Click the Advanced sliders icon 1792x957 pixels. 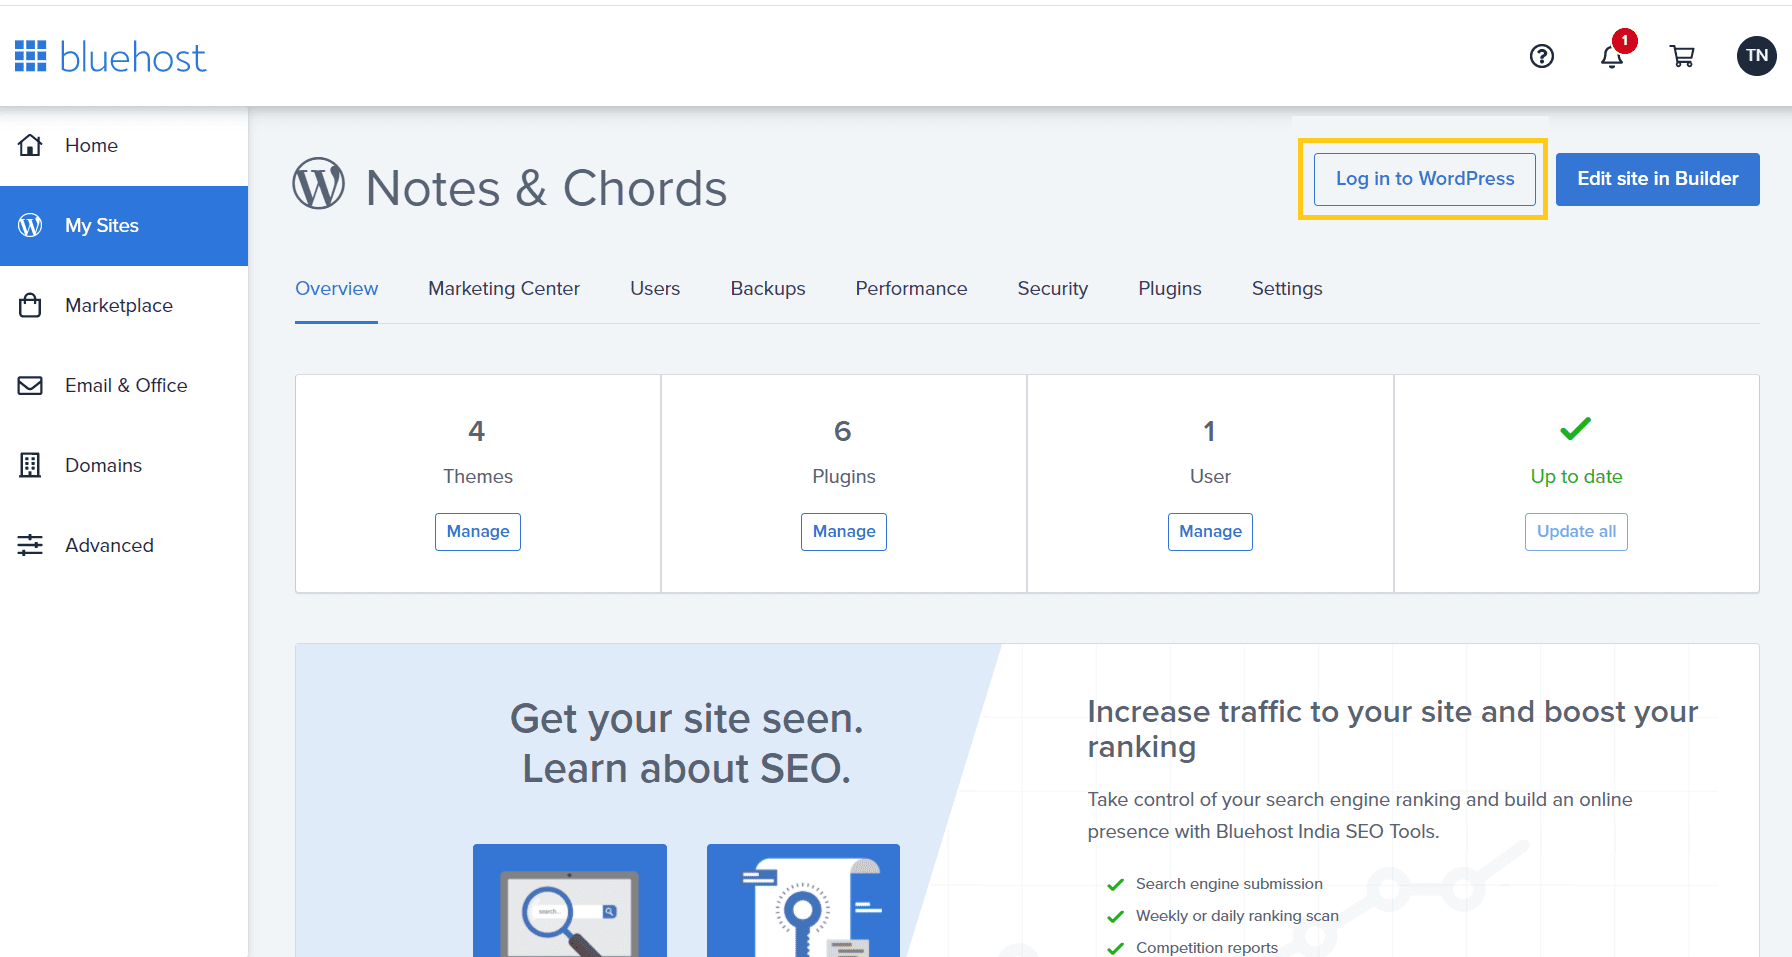(30, 545)
